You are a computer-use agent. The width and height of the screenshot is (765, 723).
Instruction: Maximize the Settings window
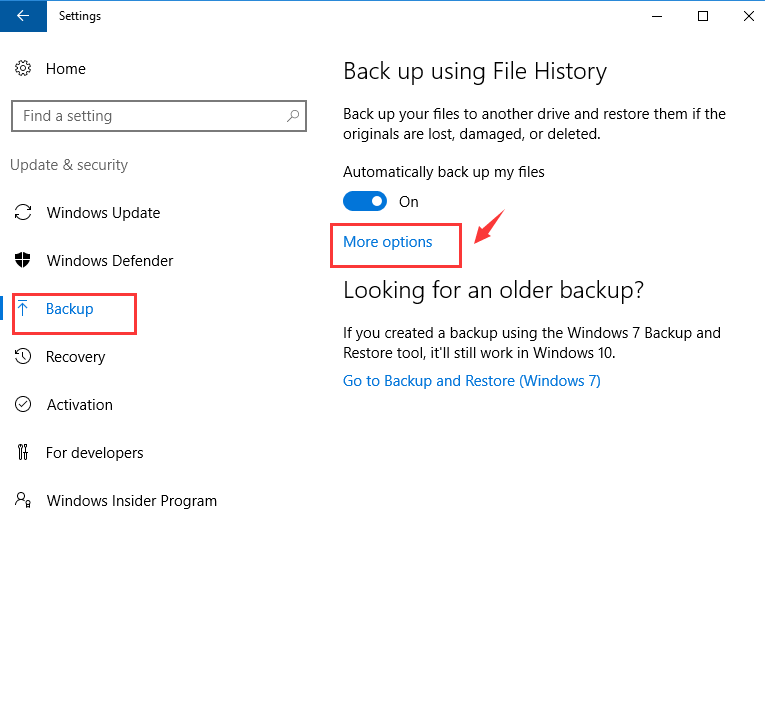tap(703, 16)
